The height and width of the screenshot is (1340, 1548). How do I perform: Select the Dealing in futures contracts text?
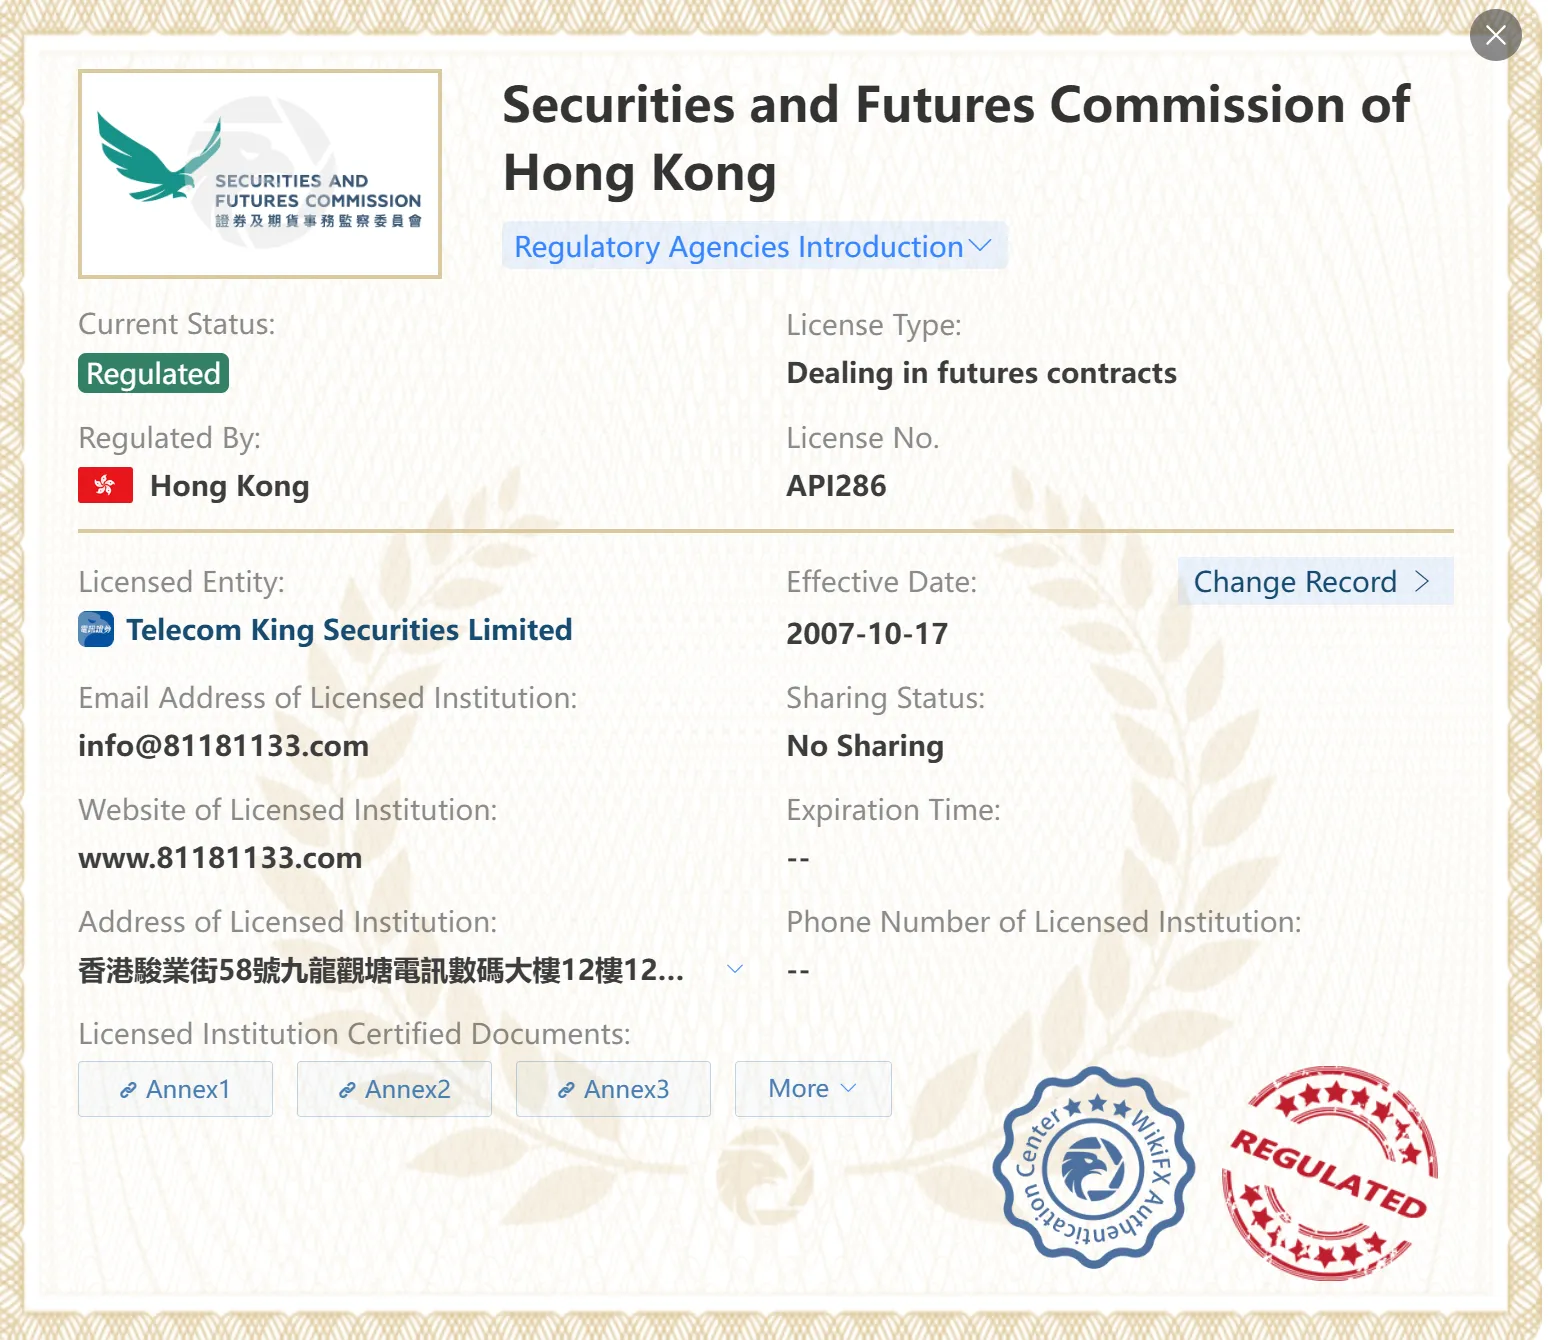pyautogui.click(x=981, y=373)
